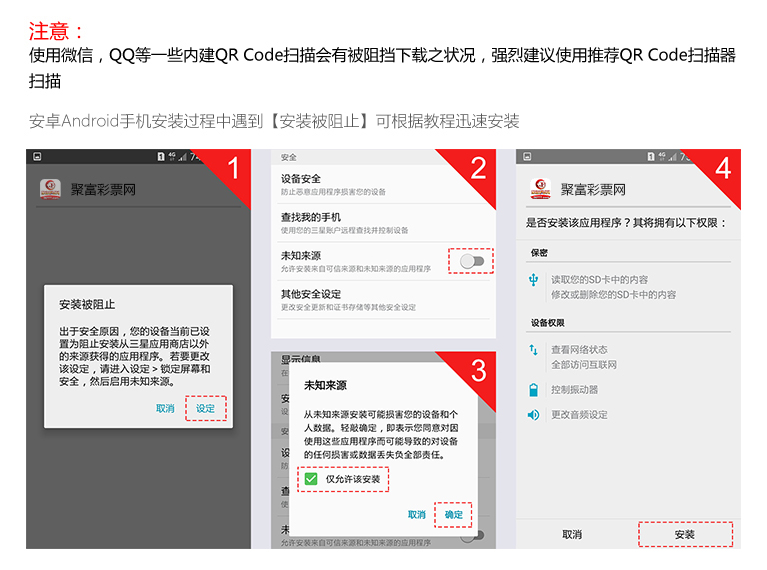Click the USB icon beside SD card permission
The width and height of the screenshot is (767, 570).
pyautogui.click(x=534, y=280)
